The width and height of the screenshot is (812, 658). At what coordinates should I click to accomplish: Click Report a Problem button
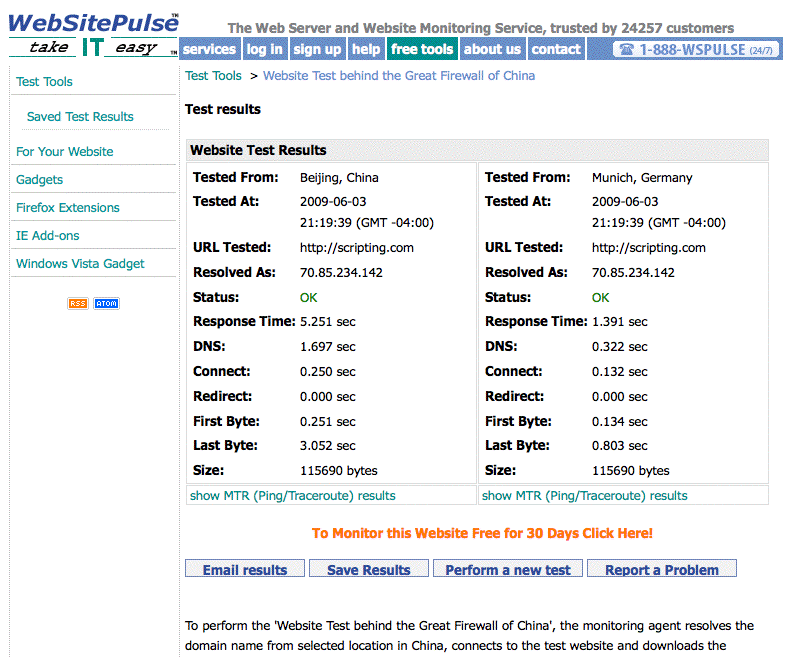coord(662,569)
